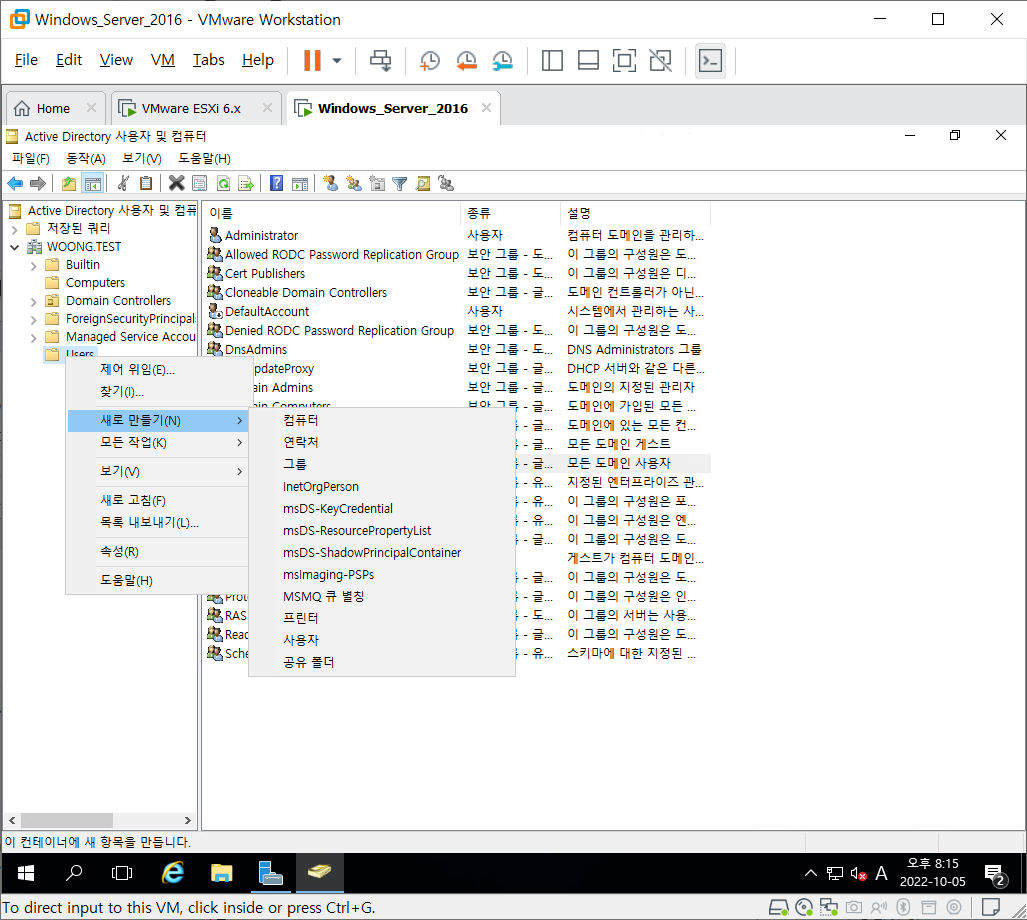Switch to the Home tab
Screen dimensions: 1027x920
53,108
